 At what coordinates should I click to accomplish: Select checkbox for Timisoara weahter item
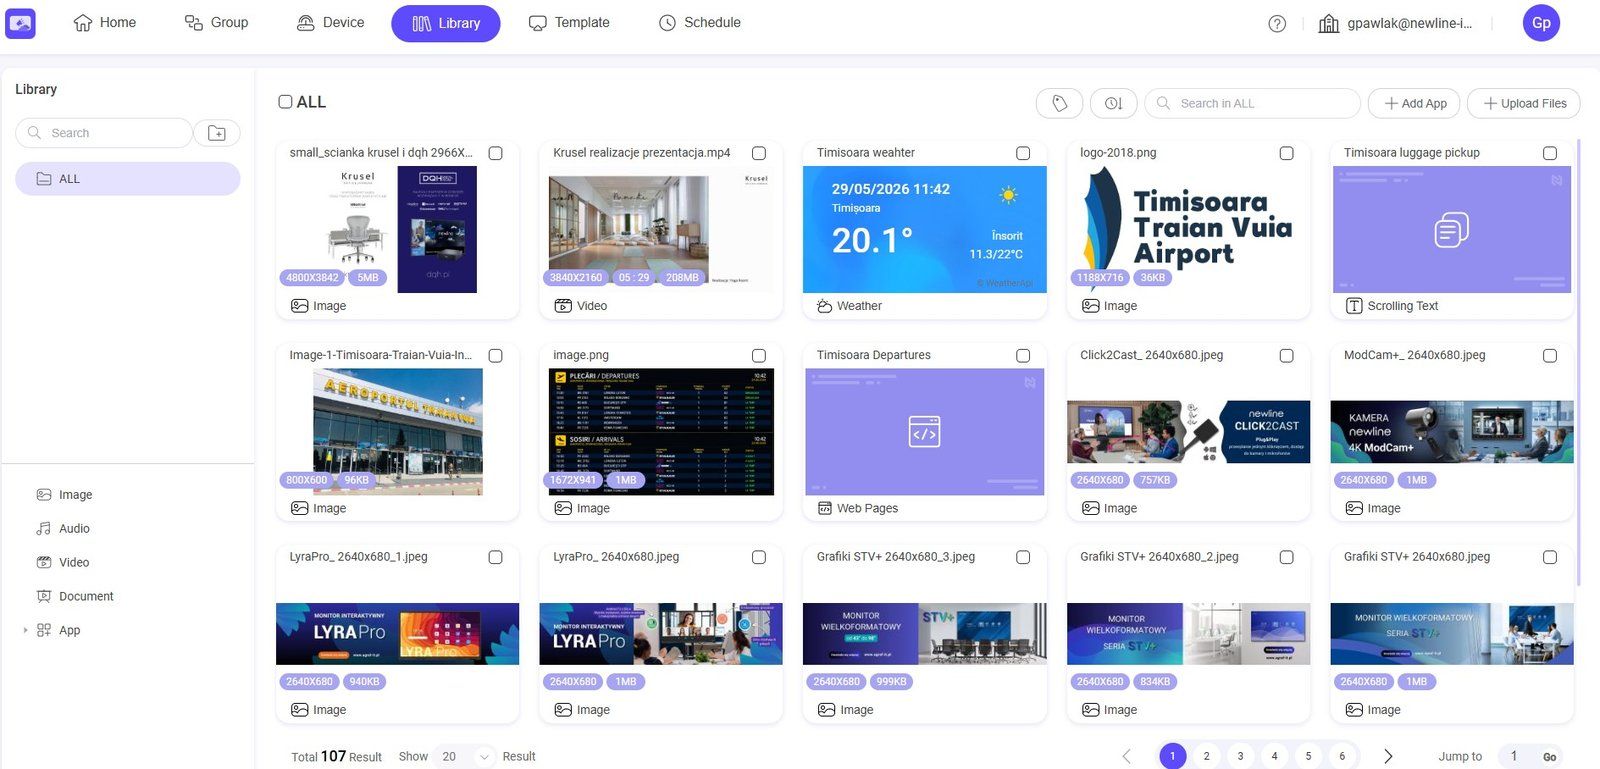tap(1023, 153)
